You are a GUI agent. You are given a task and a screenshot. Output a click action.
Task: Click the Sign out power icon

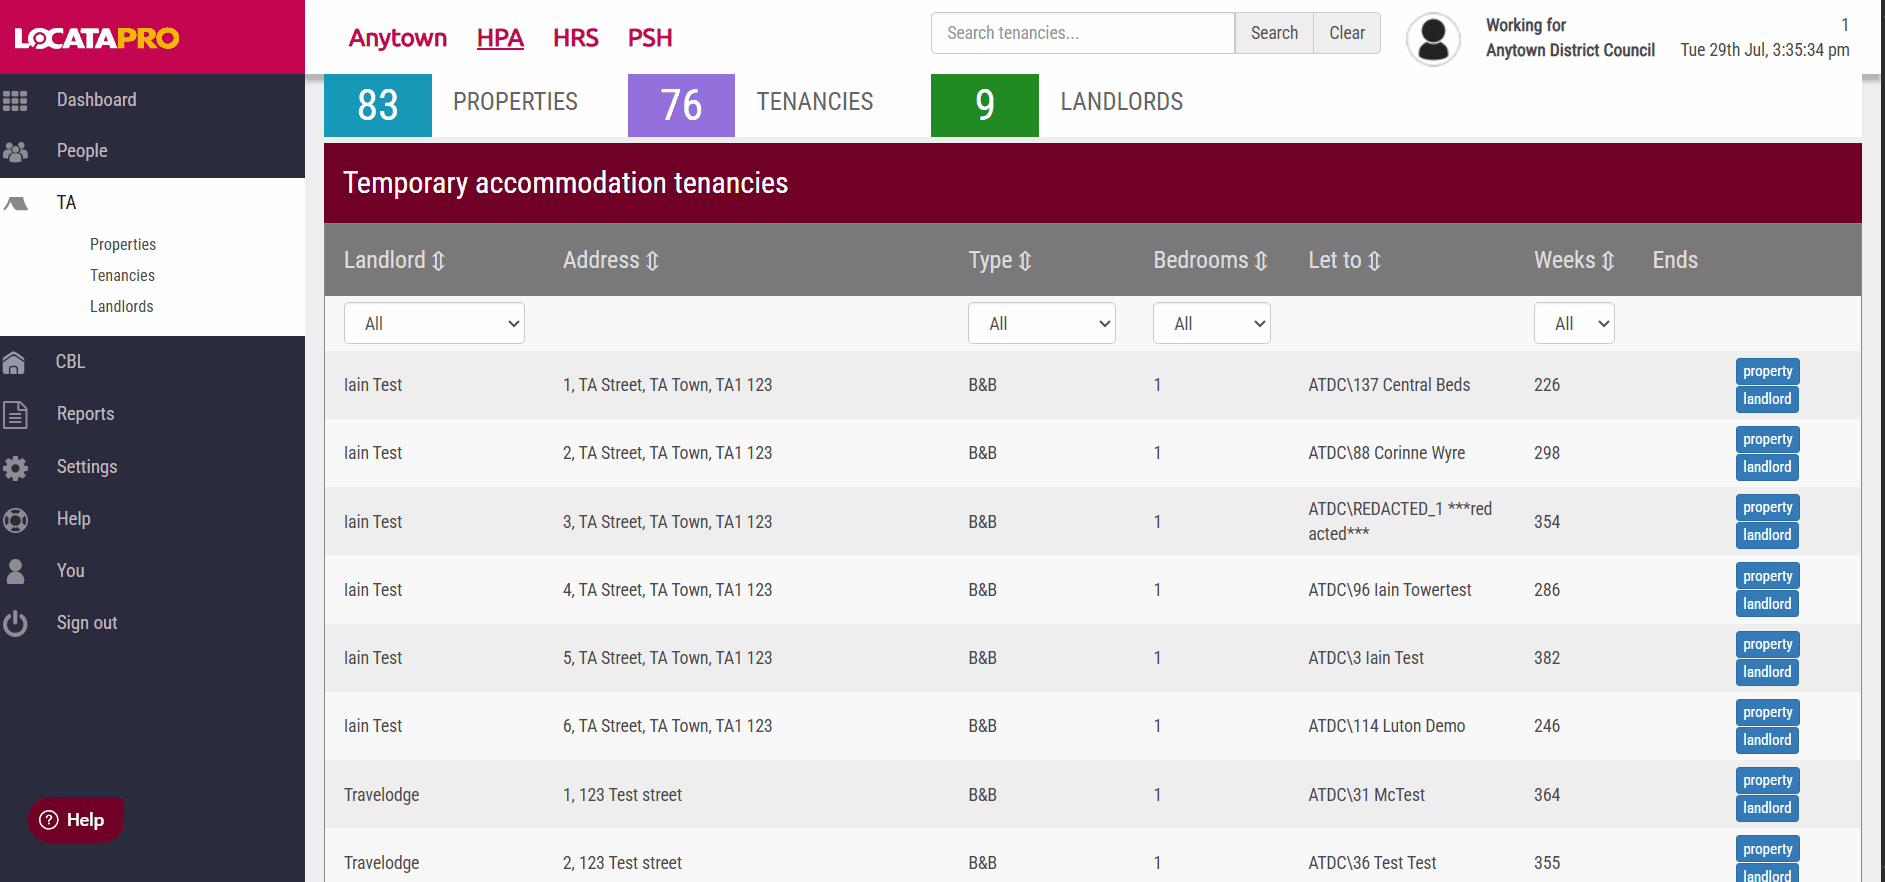(15, 623)
